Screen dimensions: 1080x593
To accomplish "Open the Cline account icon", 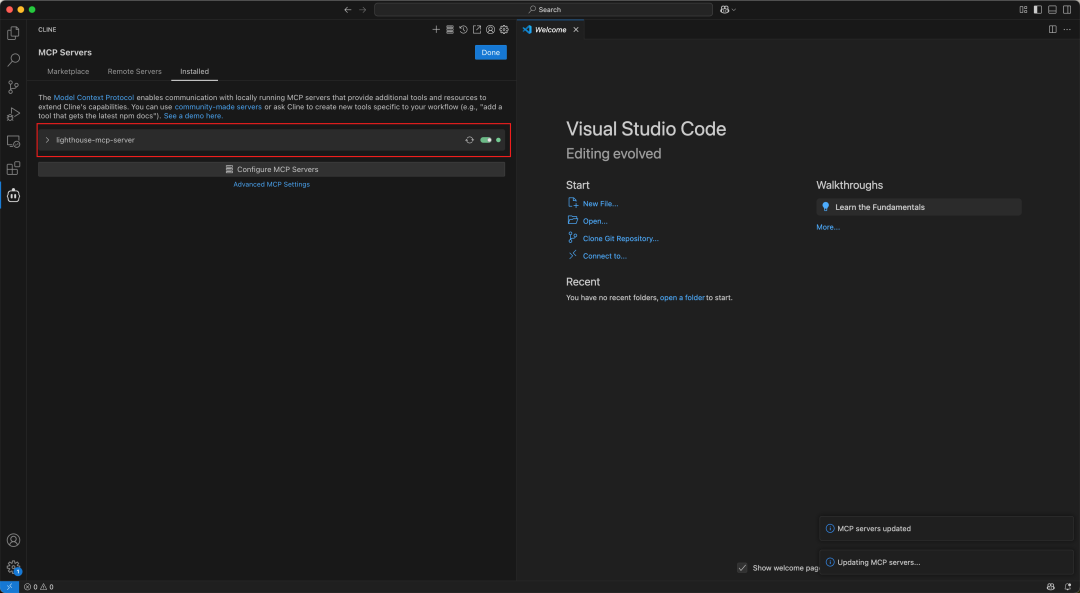I will 490,30.
